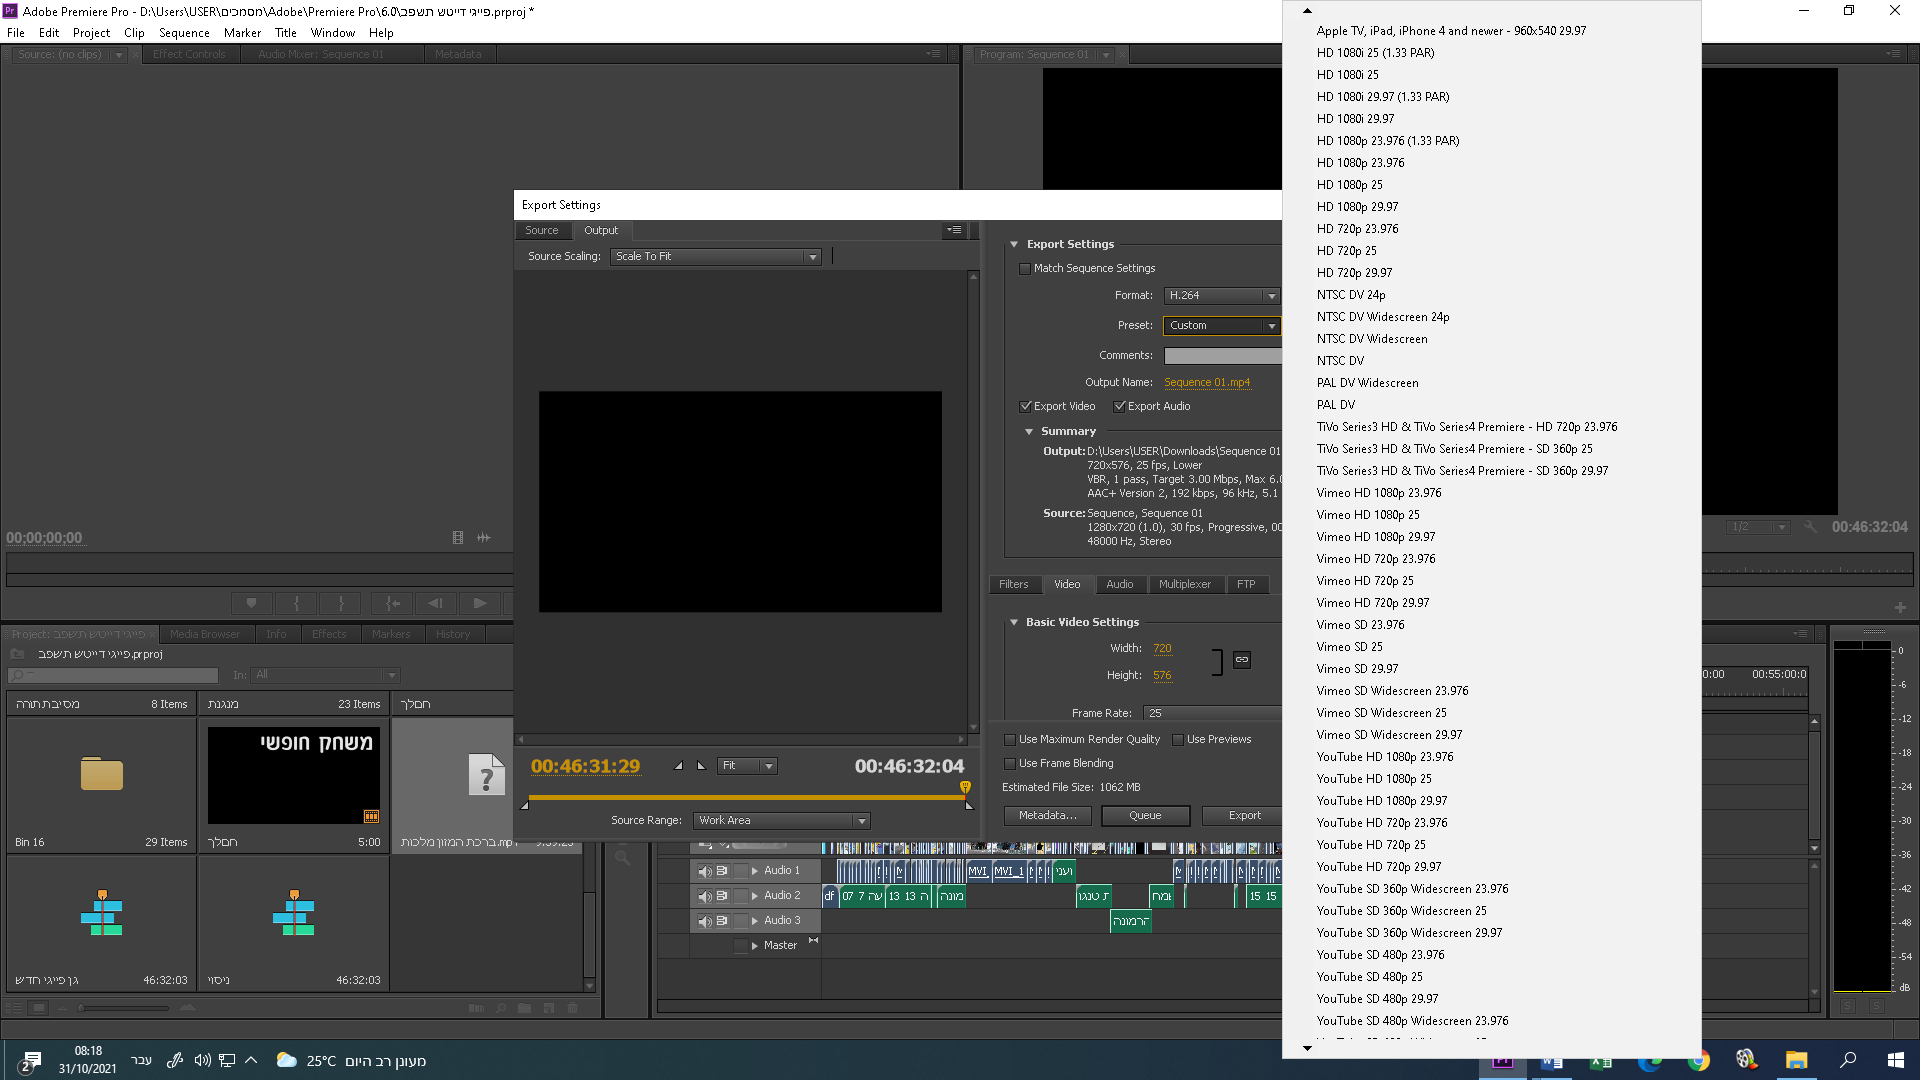Open Export Settings panel flyout menu icon
This screenshot has height=1080, width=1920.
pyautogui.click(x=954, y=230)
